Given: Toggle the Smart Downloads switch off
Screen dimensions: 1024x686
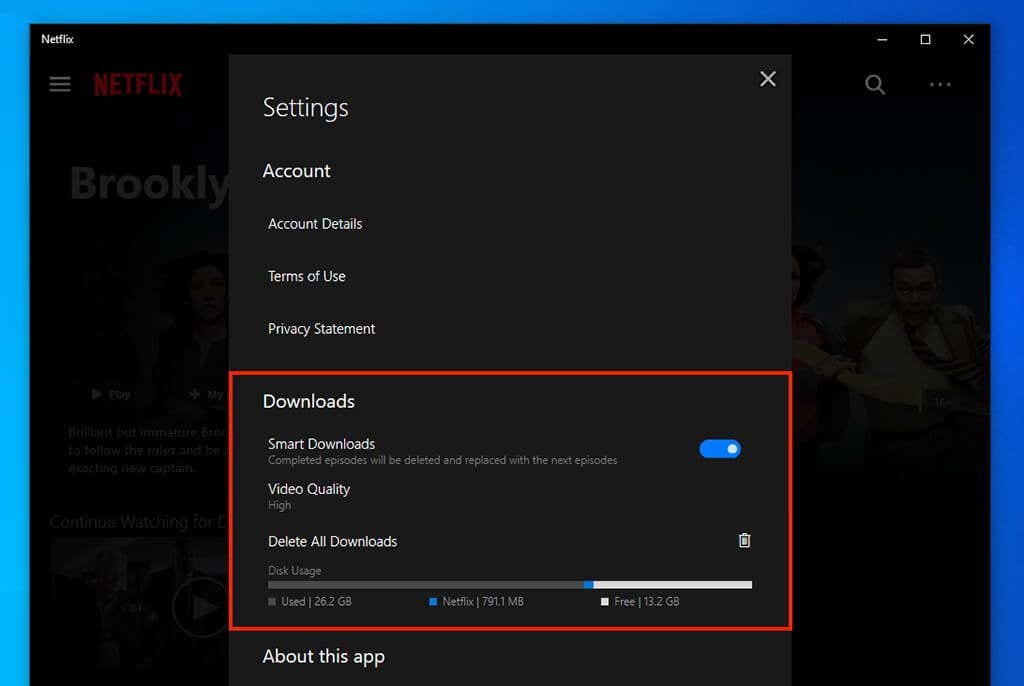Looking at the screenshot, I should click(x=720, y=448).
